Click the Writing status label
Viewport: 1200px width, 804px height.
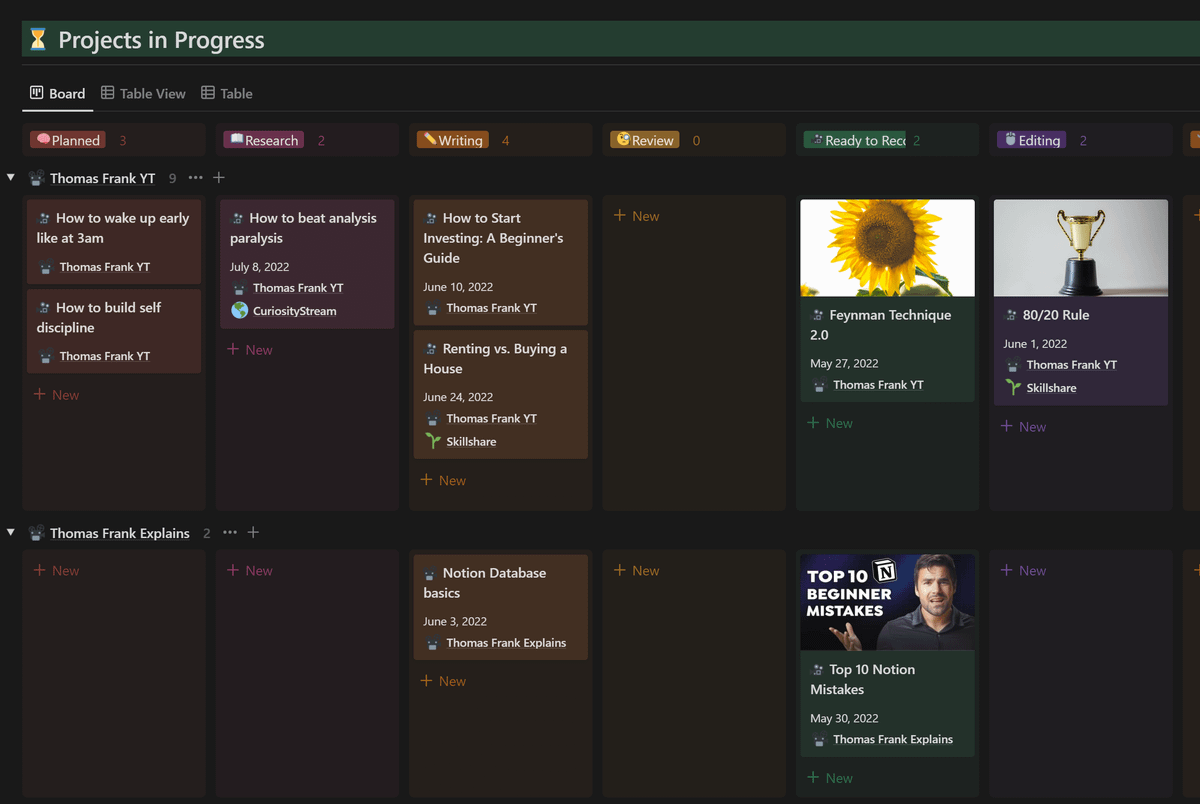point(453,140)
